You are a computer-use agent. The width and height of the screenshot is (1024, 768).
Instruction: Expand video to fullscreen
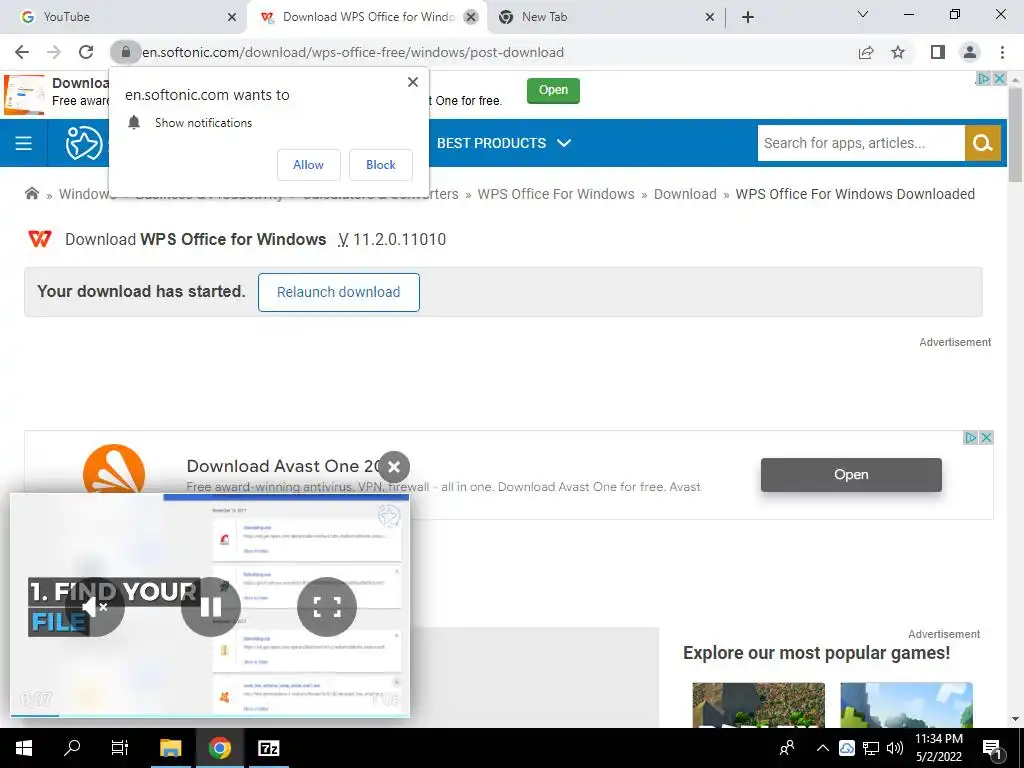pos(327,607)
